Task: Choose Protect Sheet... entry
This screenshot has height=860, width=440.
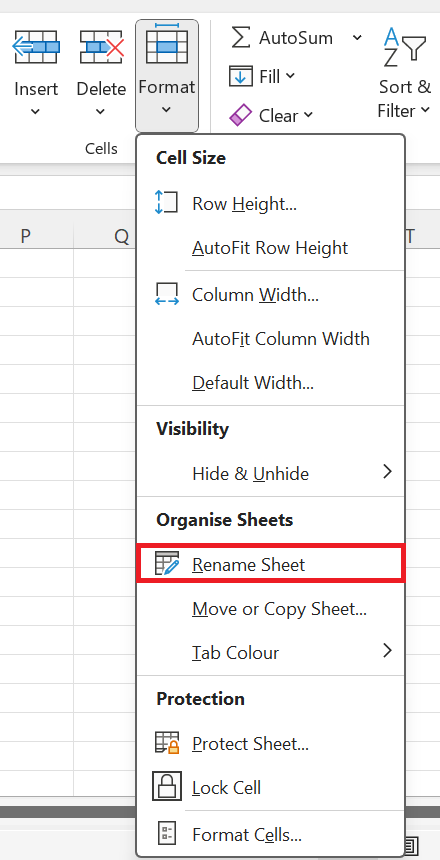Action: 270,744
